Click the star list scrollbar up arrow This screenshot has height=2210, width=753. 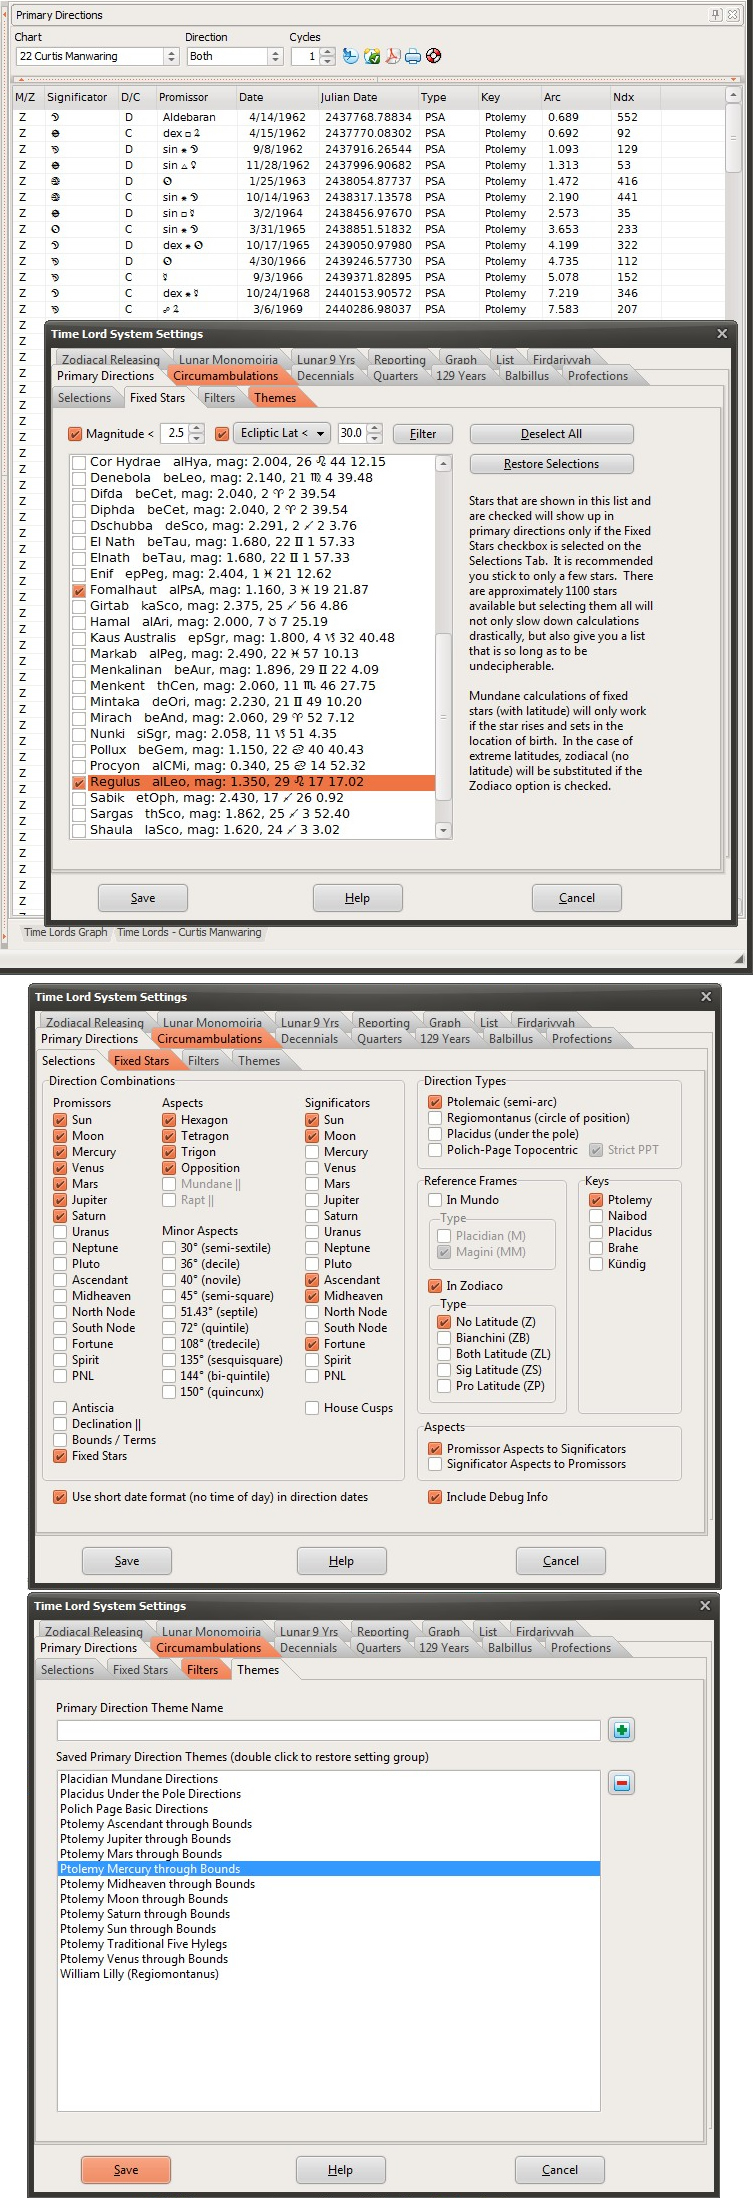click(x=444, y=463)
